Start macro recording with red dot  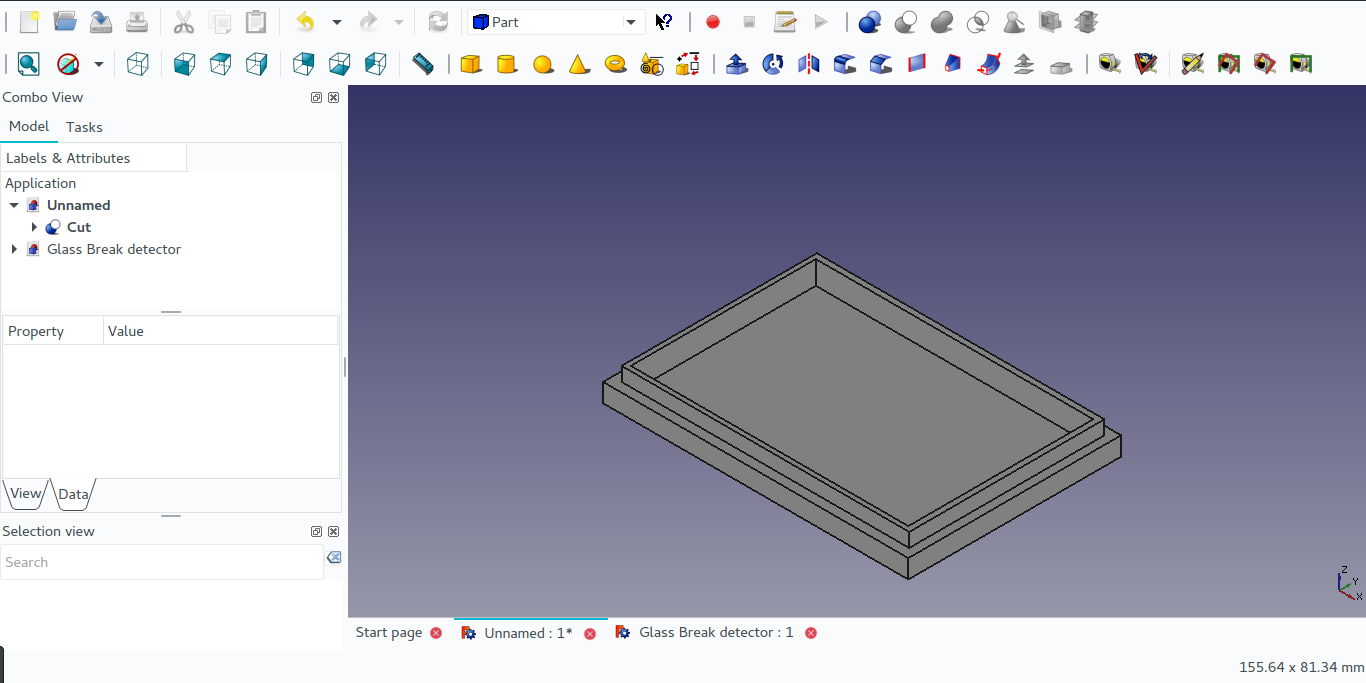pos(713,22)
